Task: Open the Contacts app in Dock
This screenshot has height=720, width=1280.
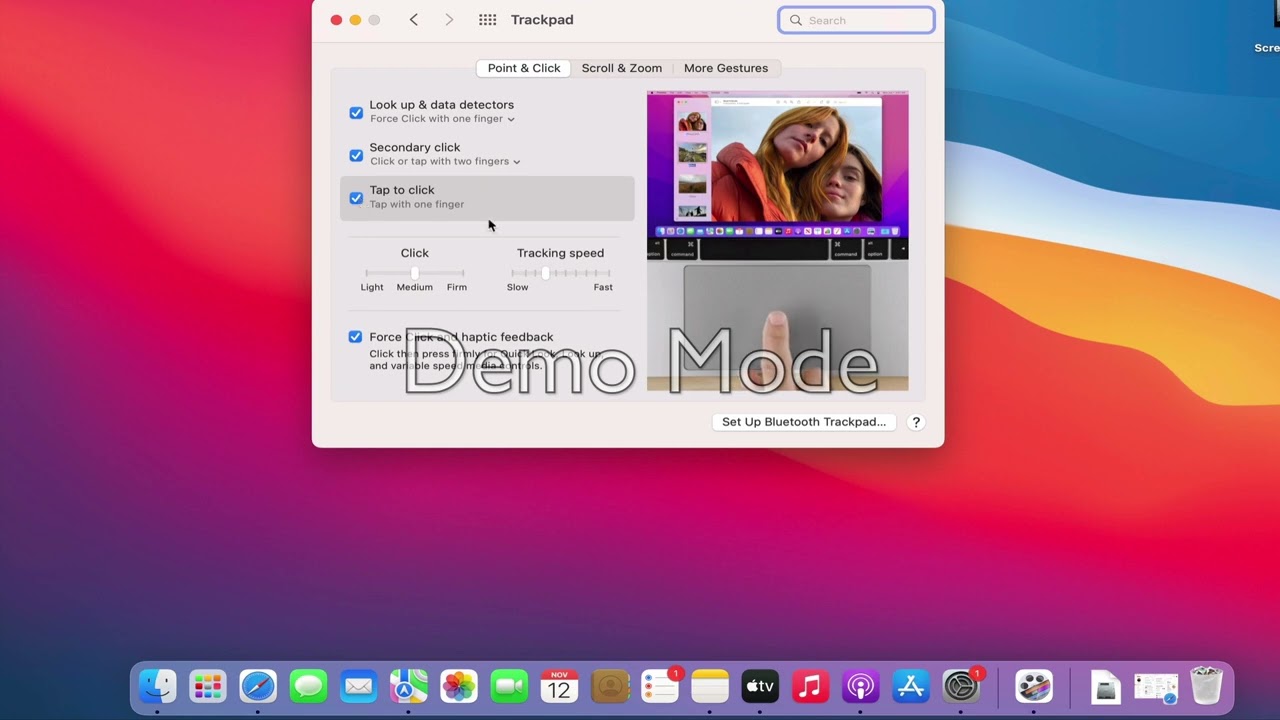Action: point(610,686)
